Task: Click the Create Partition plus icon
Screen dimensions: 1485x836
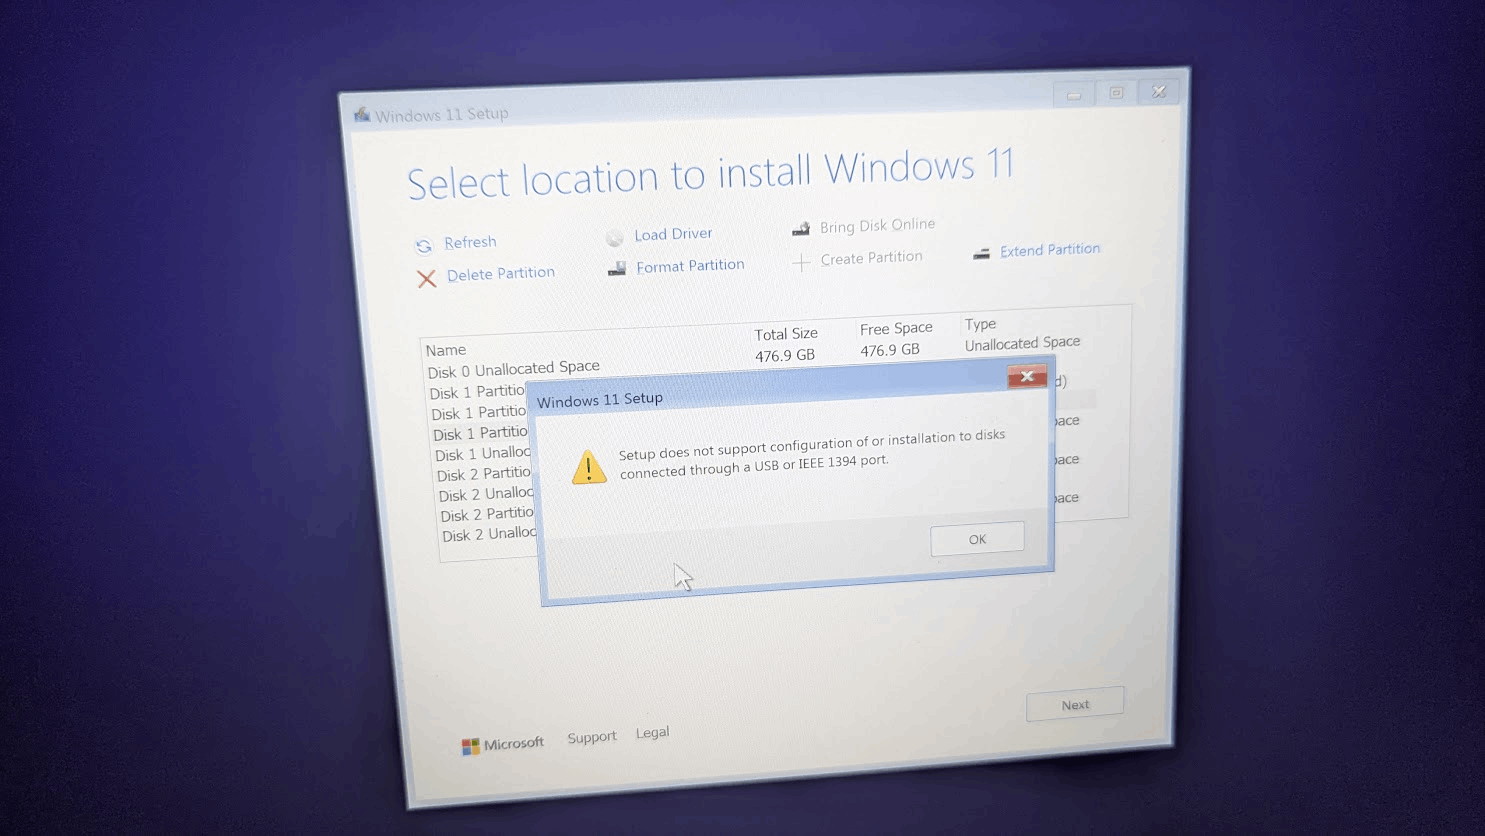Action: 801,263
